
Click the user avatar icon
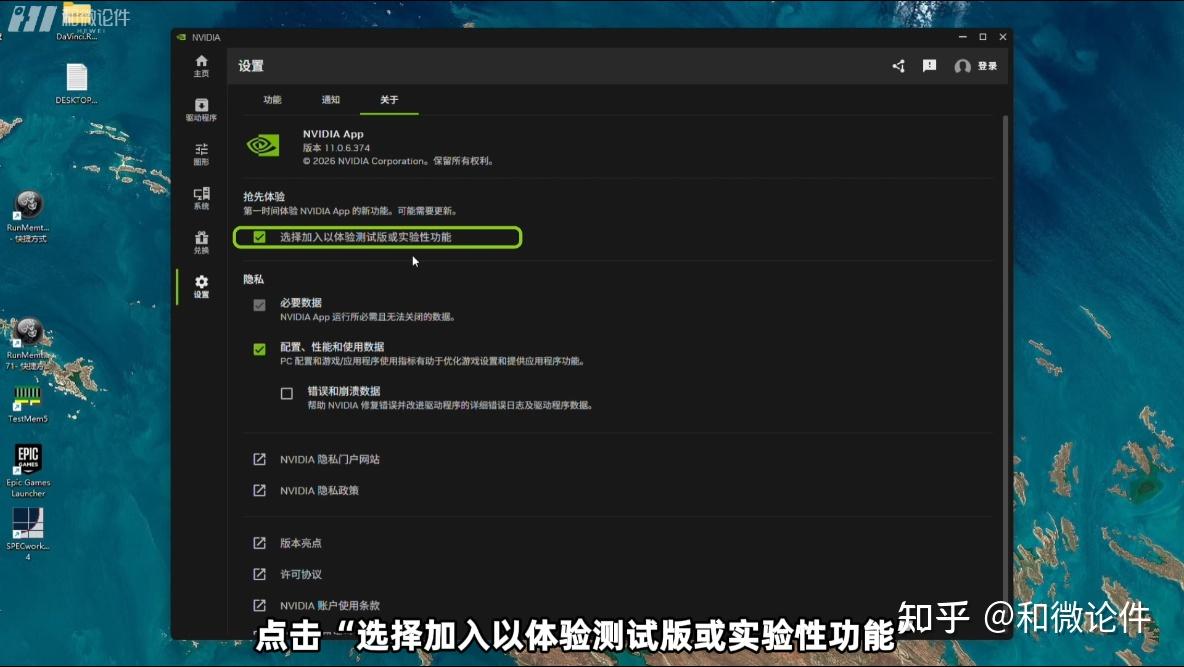click(962, 66)
